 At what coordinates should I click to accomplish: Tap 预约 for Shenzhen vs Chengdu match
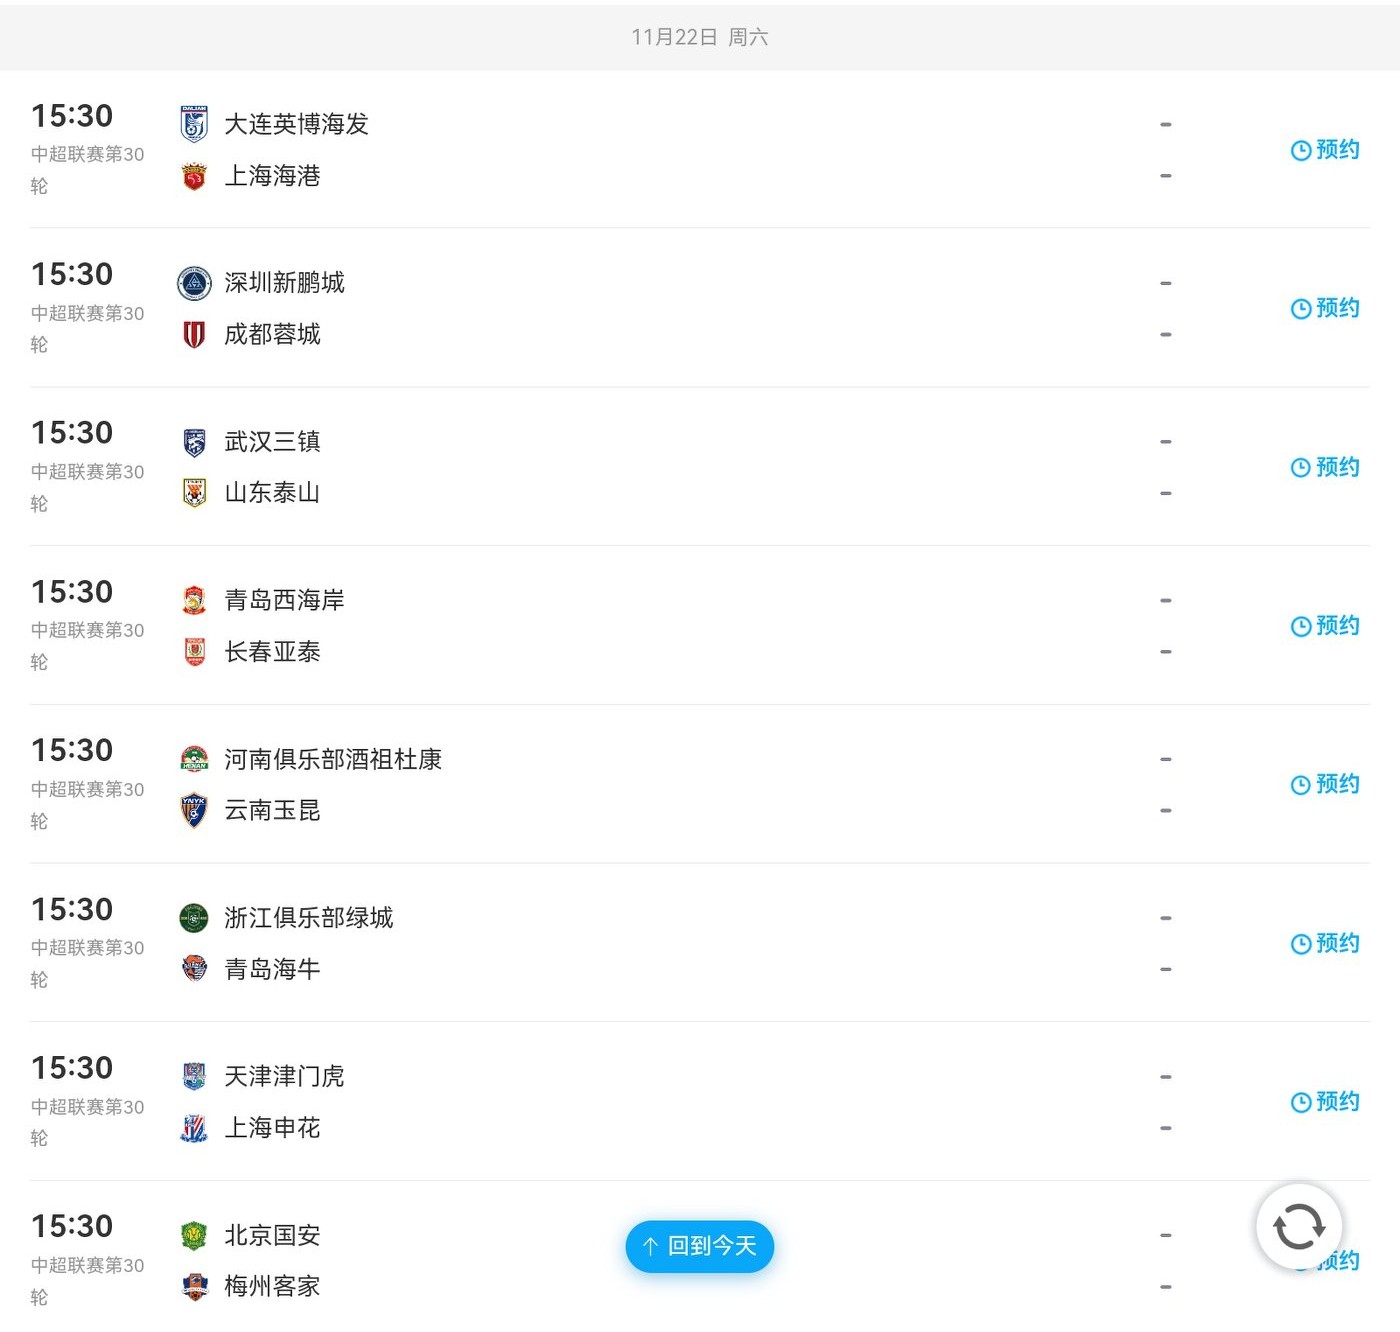click(1325, 308)
